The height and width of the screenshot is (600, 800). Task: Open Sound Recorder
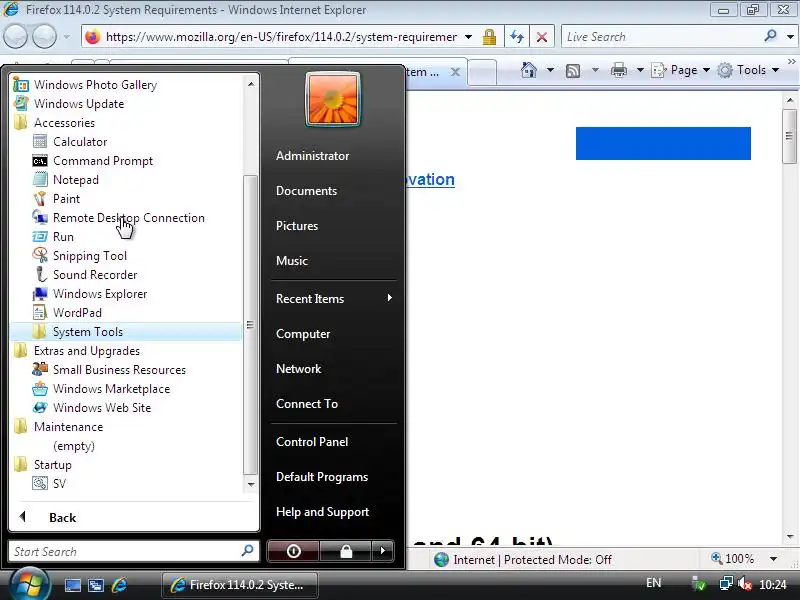(95, 274)
